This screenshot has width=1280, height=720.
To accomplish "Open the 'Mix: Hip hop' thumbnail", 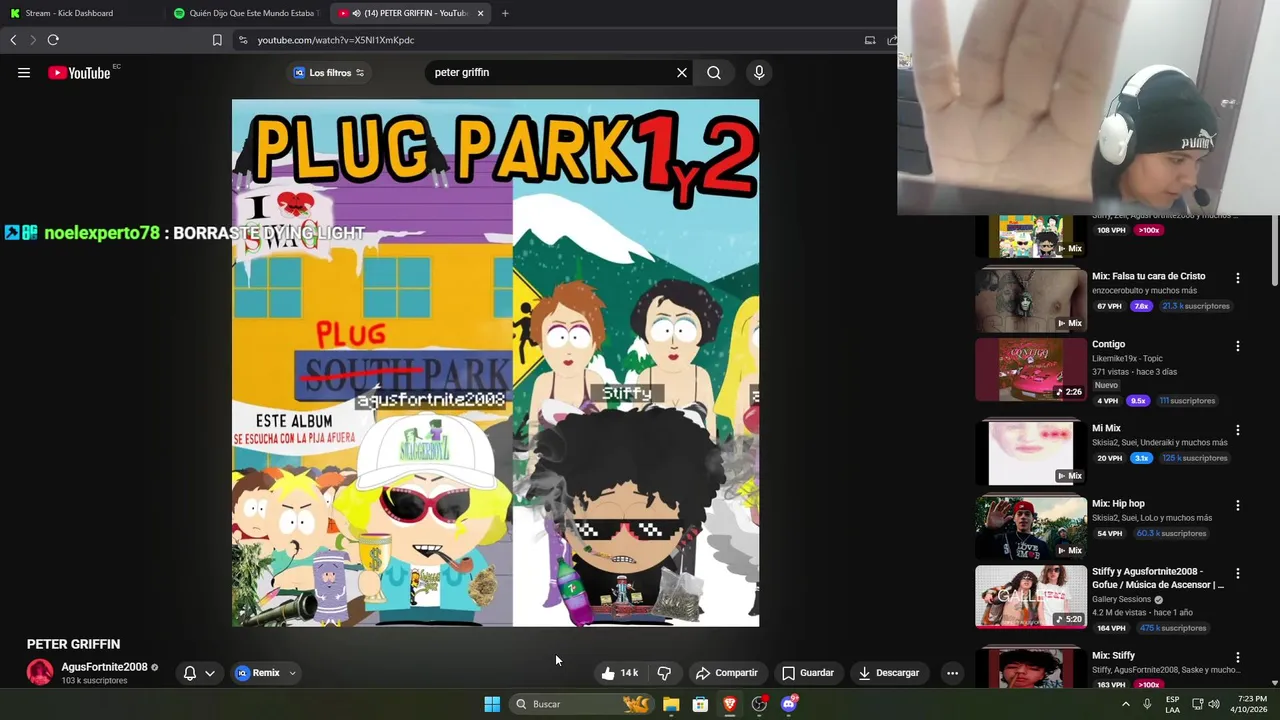I will pyautogui.click(x=1031, y=527).
